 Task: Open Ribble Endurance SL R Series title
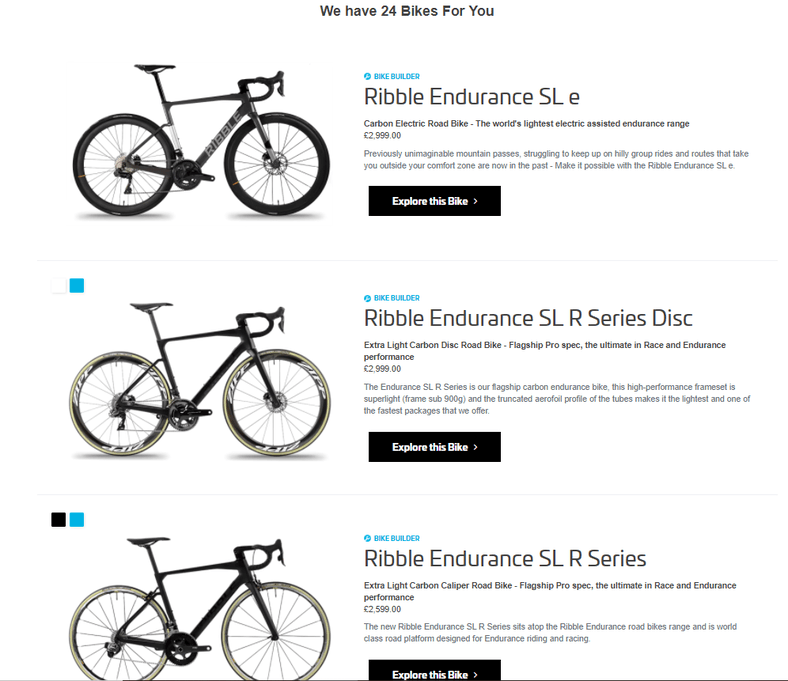(x=505, y=559)
